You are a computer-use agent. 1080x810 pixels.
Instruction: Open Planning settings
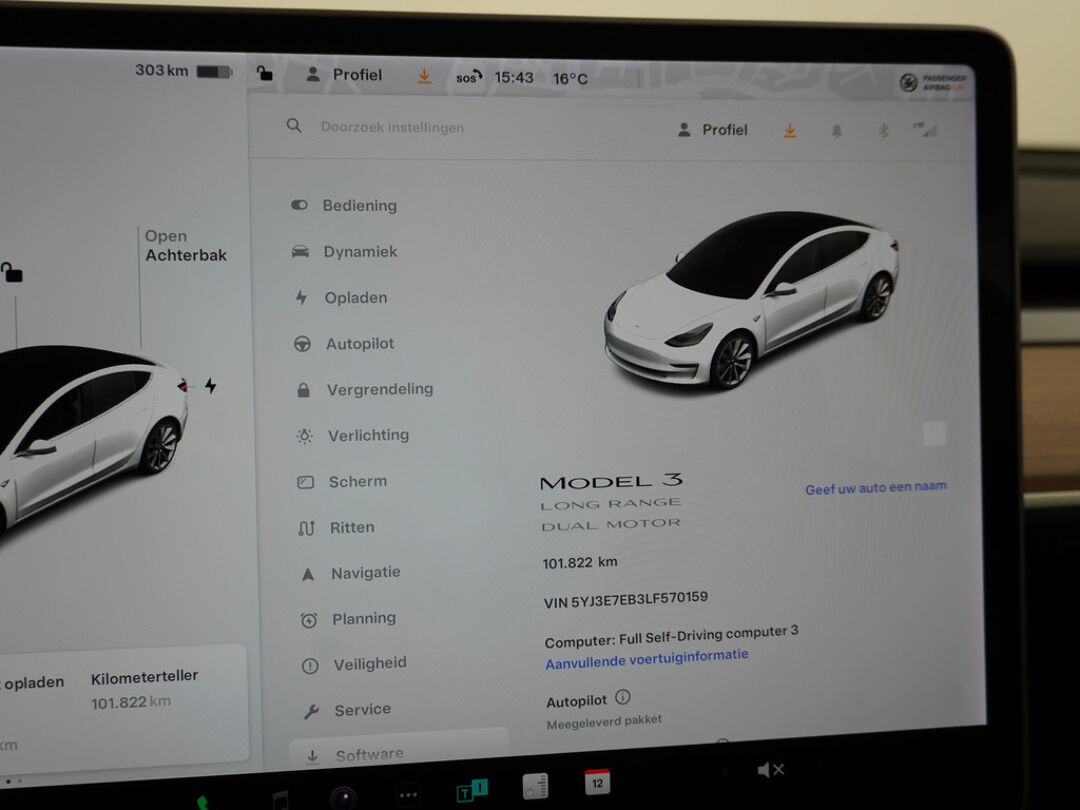[x=349, y=619]
